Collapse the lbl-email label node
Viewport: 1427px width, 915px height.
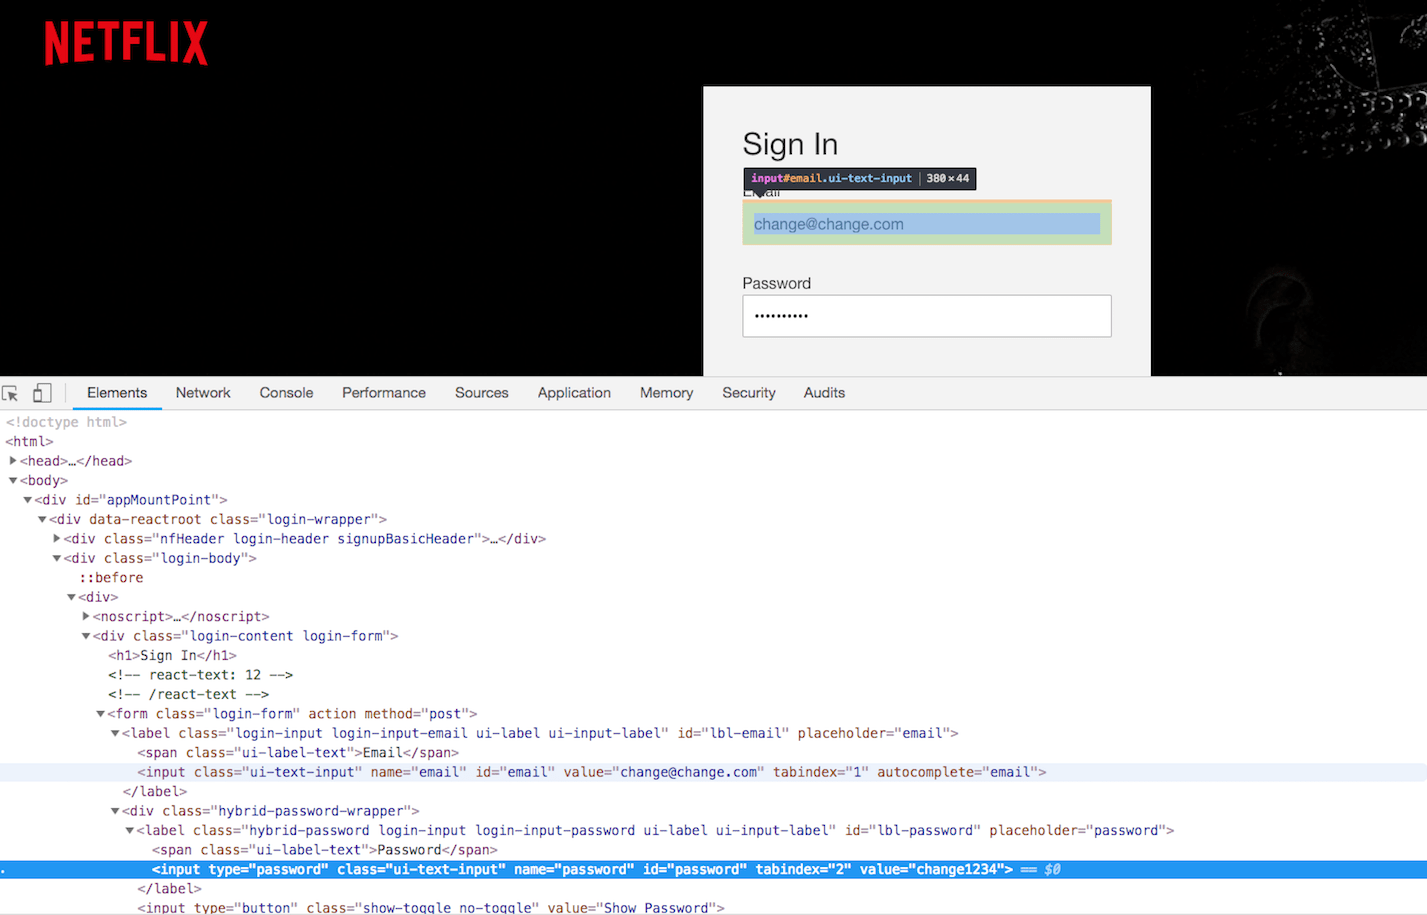pos(115,733)
